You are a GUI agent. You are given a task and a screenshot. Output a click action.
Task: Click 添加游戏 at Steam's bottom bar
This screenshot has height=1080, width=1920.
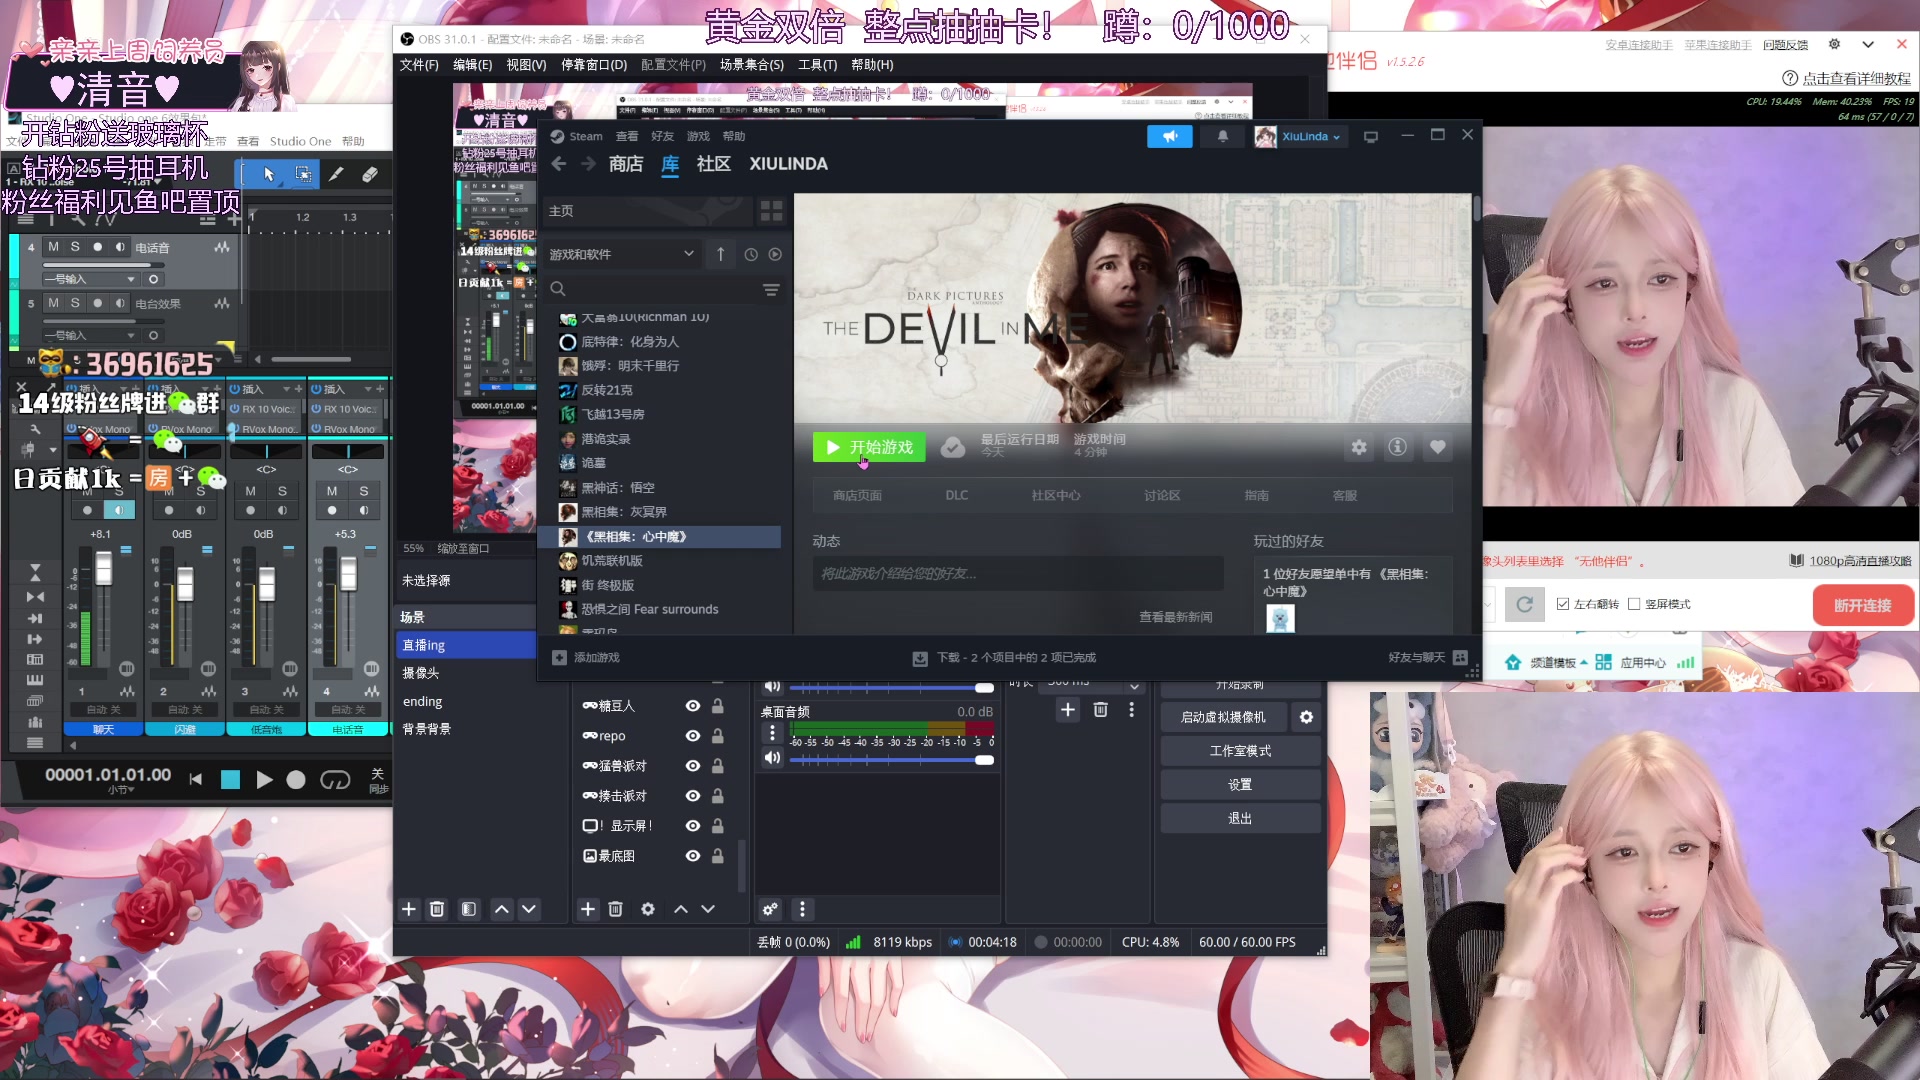pyautogui.click(x=586, y=657)
